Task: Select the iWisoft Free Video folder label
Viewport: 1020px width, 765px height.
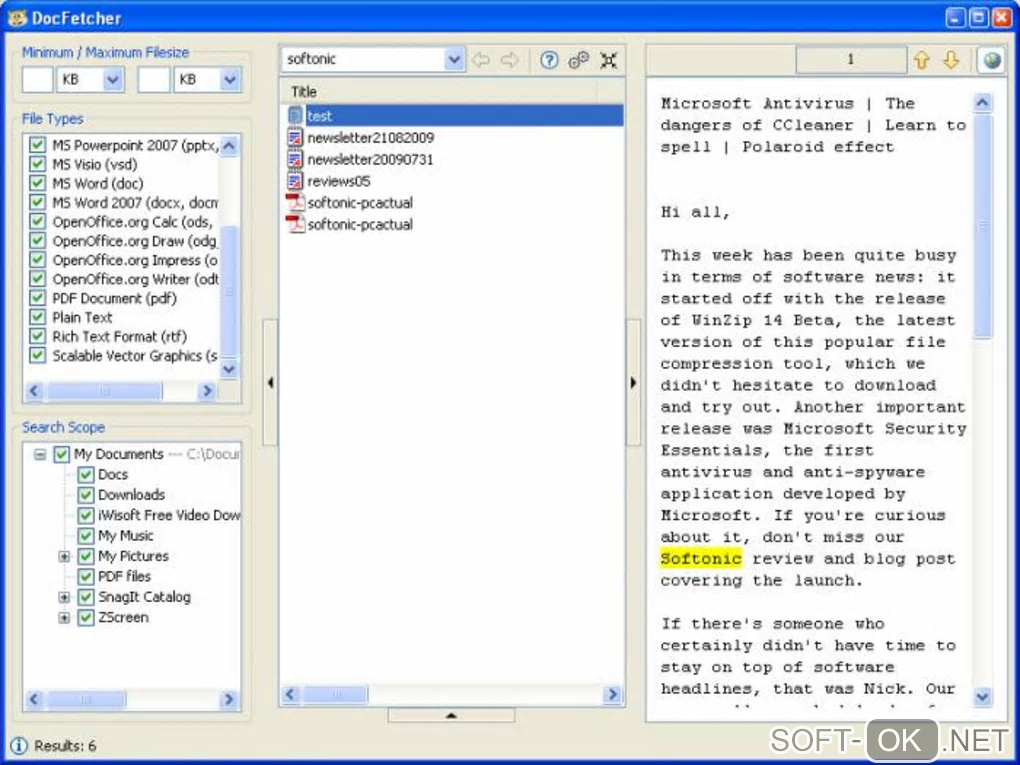Action: tap(168, 515)
